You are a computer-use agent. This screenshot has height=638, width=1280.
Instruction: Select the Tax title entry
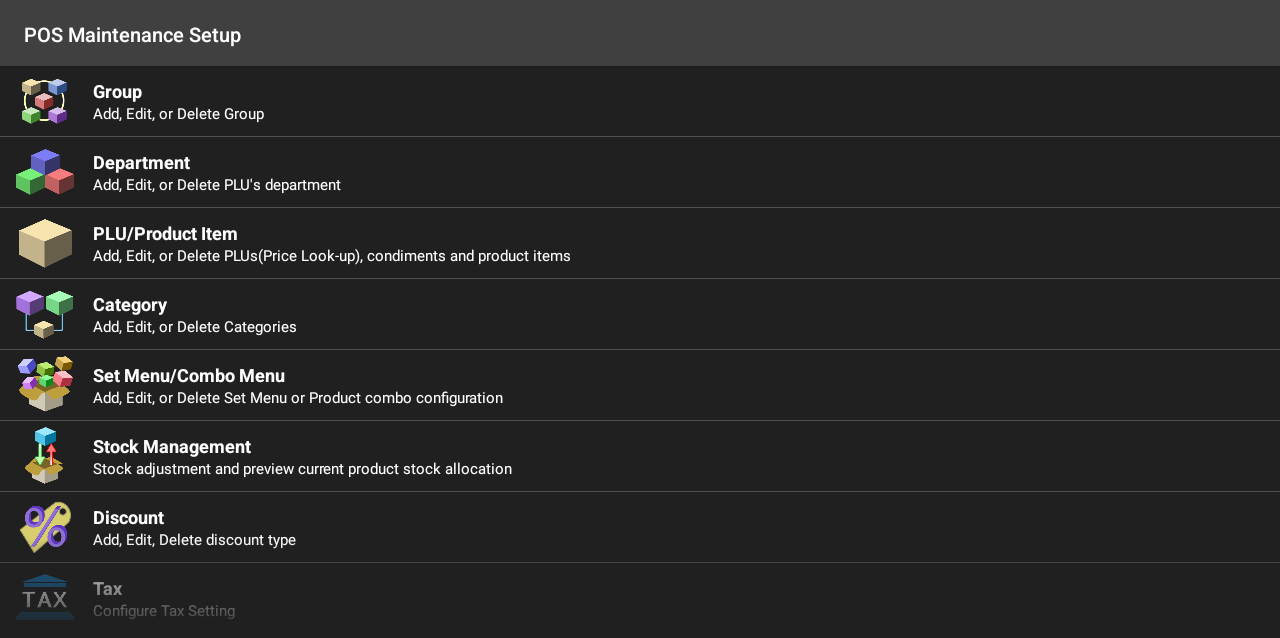click(x=107, y=589)
